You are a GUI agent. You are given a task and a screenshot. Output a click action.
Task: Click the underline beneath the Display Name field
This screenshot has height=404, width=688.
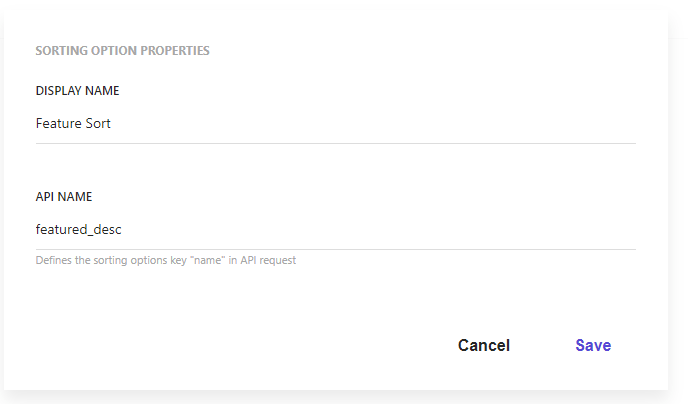(335, 143)
